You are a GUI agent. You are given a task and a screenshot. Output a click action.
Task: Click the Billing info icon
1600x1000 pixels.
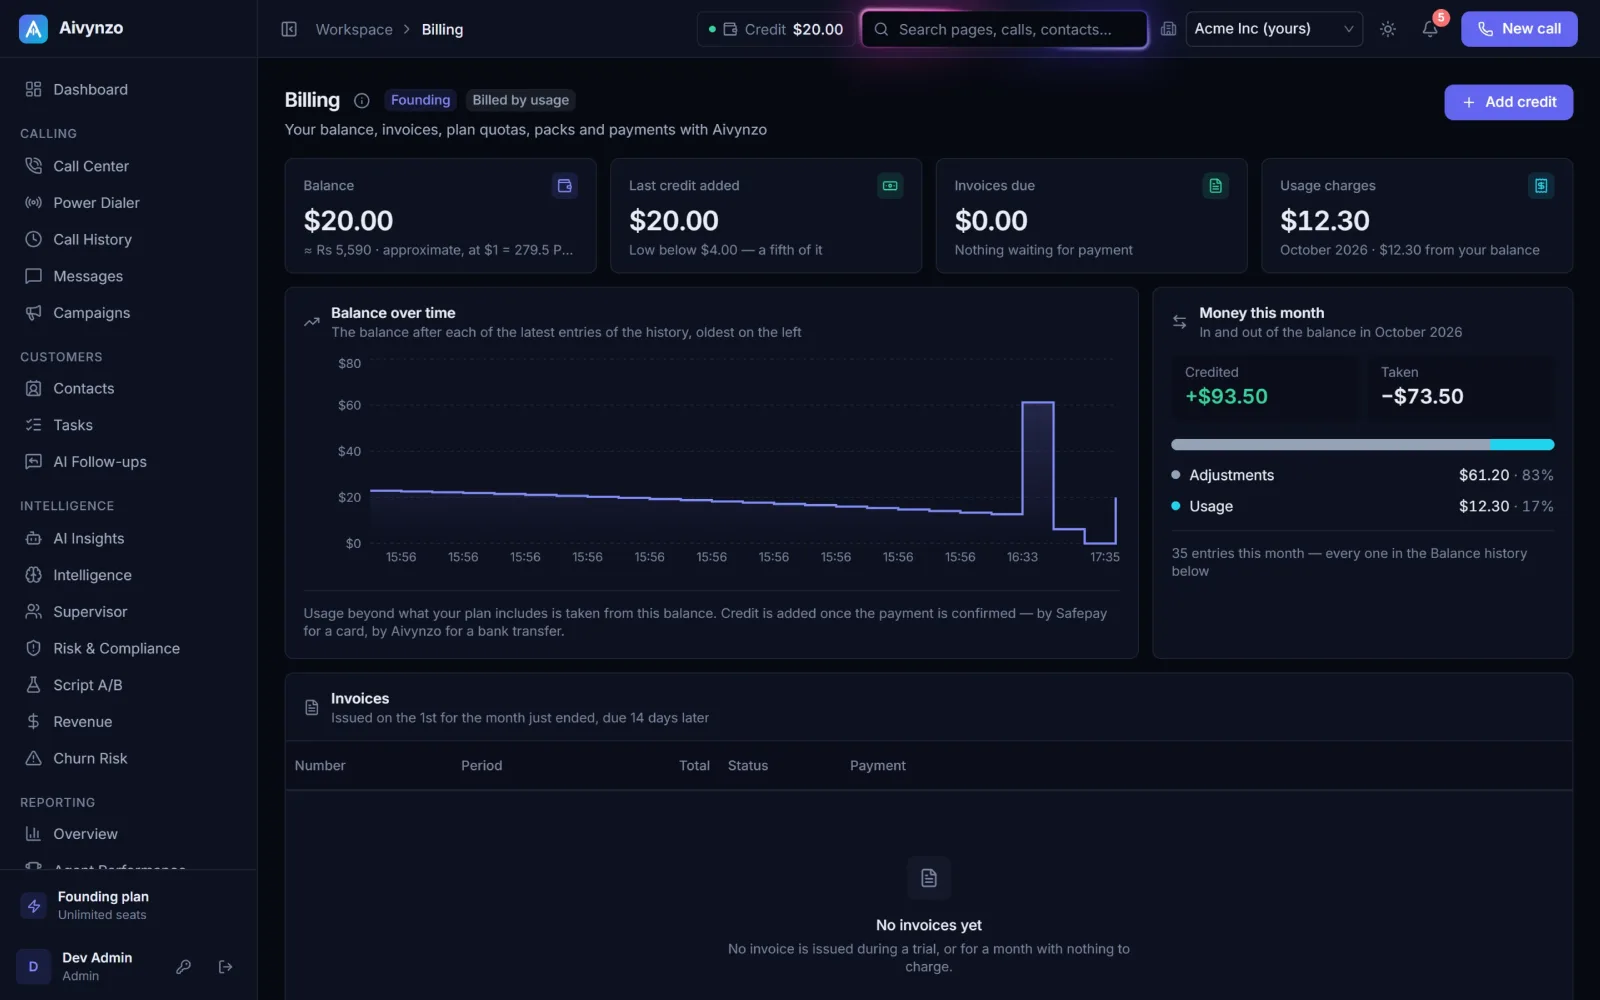[x=362, y=100]
